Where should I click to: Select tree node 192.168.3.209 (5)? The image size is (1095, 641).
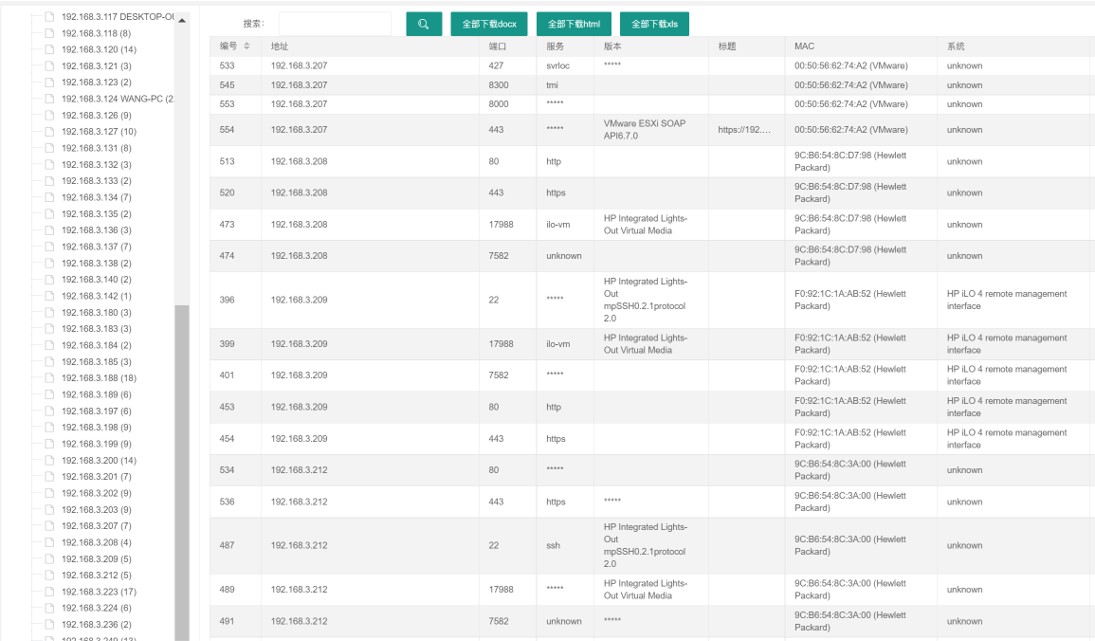(x=96, y=559)
